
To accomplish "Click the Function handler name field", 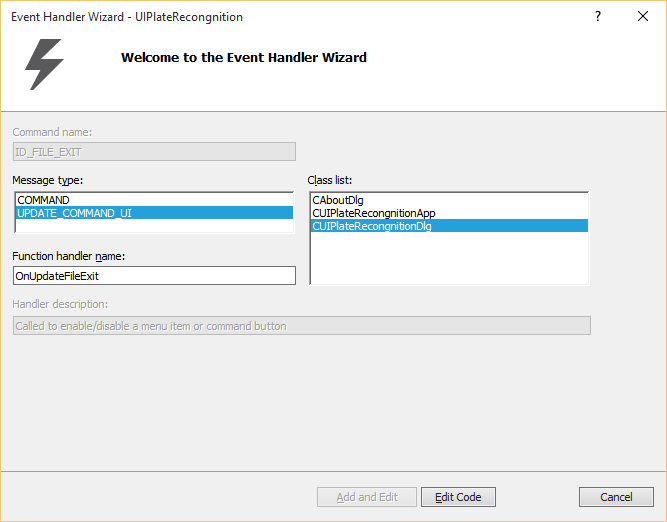I will tap(154, 276).
